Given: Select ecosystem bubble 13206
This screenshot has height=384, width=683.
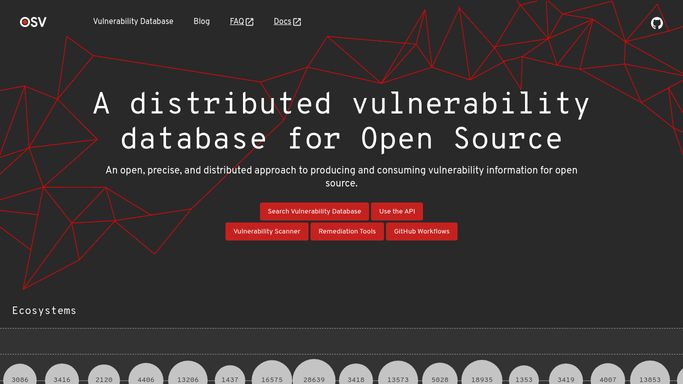Looking at the screenshot, I should coord(188,373).
